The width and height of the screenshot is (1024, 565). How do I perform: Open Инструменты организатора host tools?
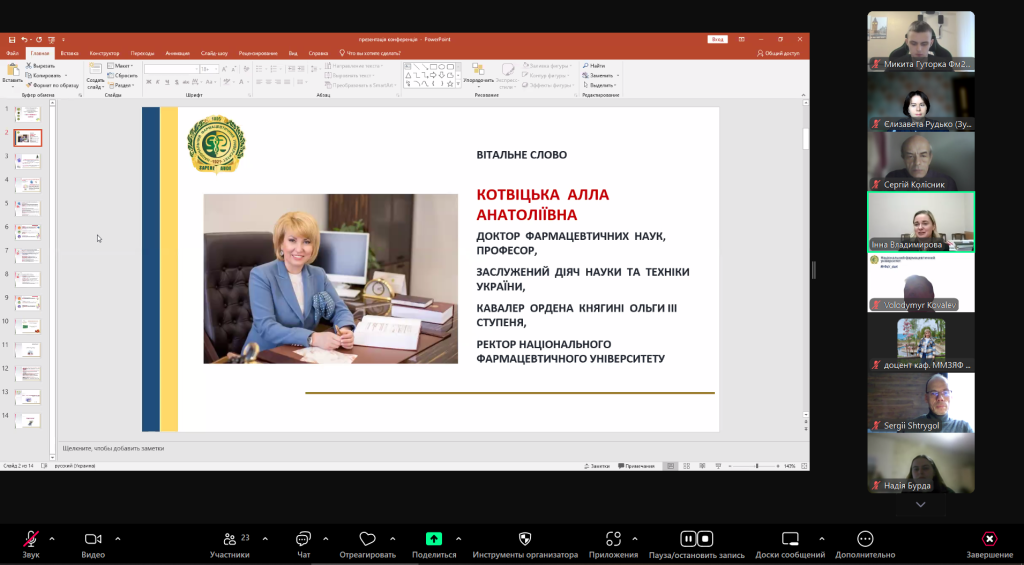pos(525,544)
